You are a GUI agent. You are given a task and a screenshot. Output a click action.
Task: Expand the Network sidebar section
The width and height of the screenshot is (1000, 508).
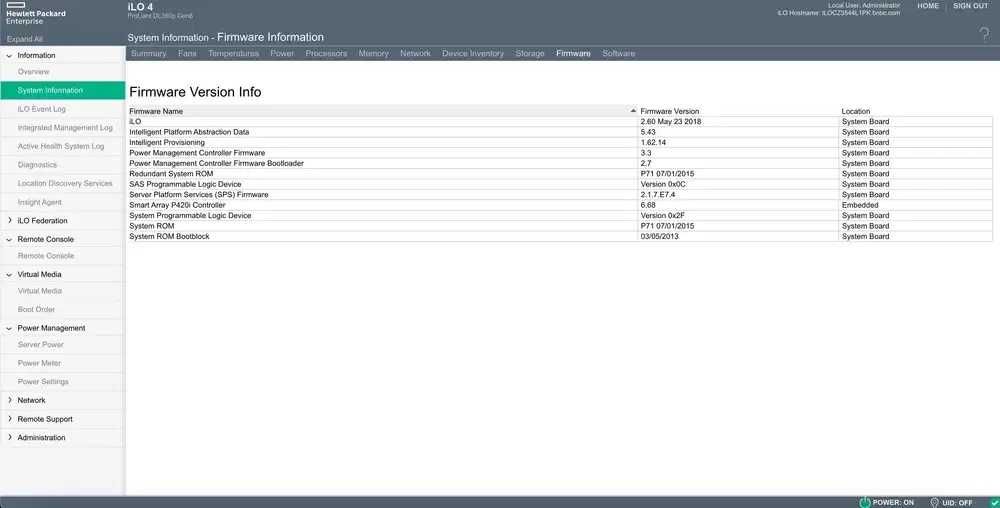9,400
